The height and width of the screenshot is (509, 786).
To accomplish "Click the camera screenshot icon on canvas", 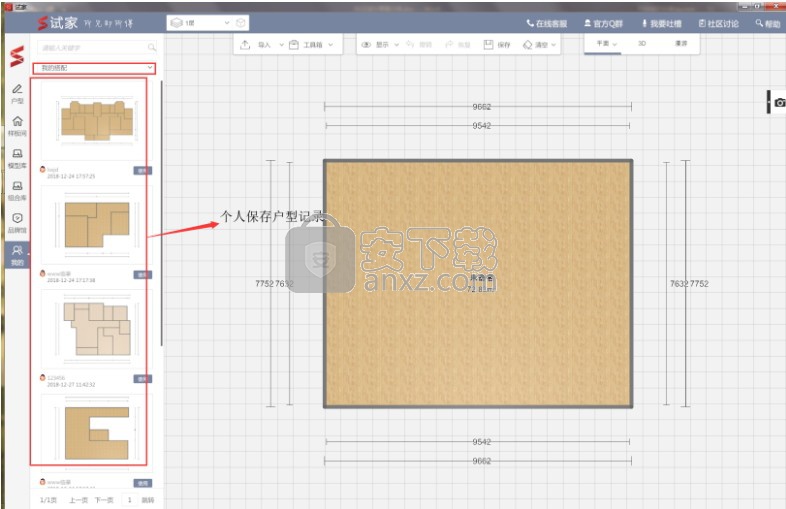I will point(779,102).
